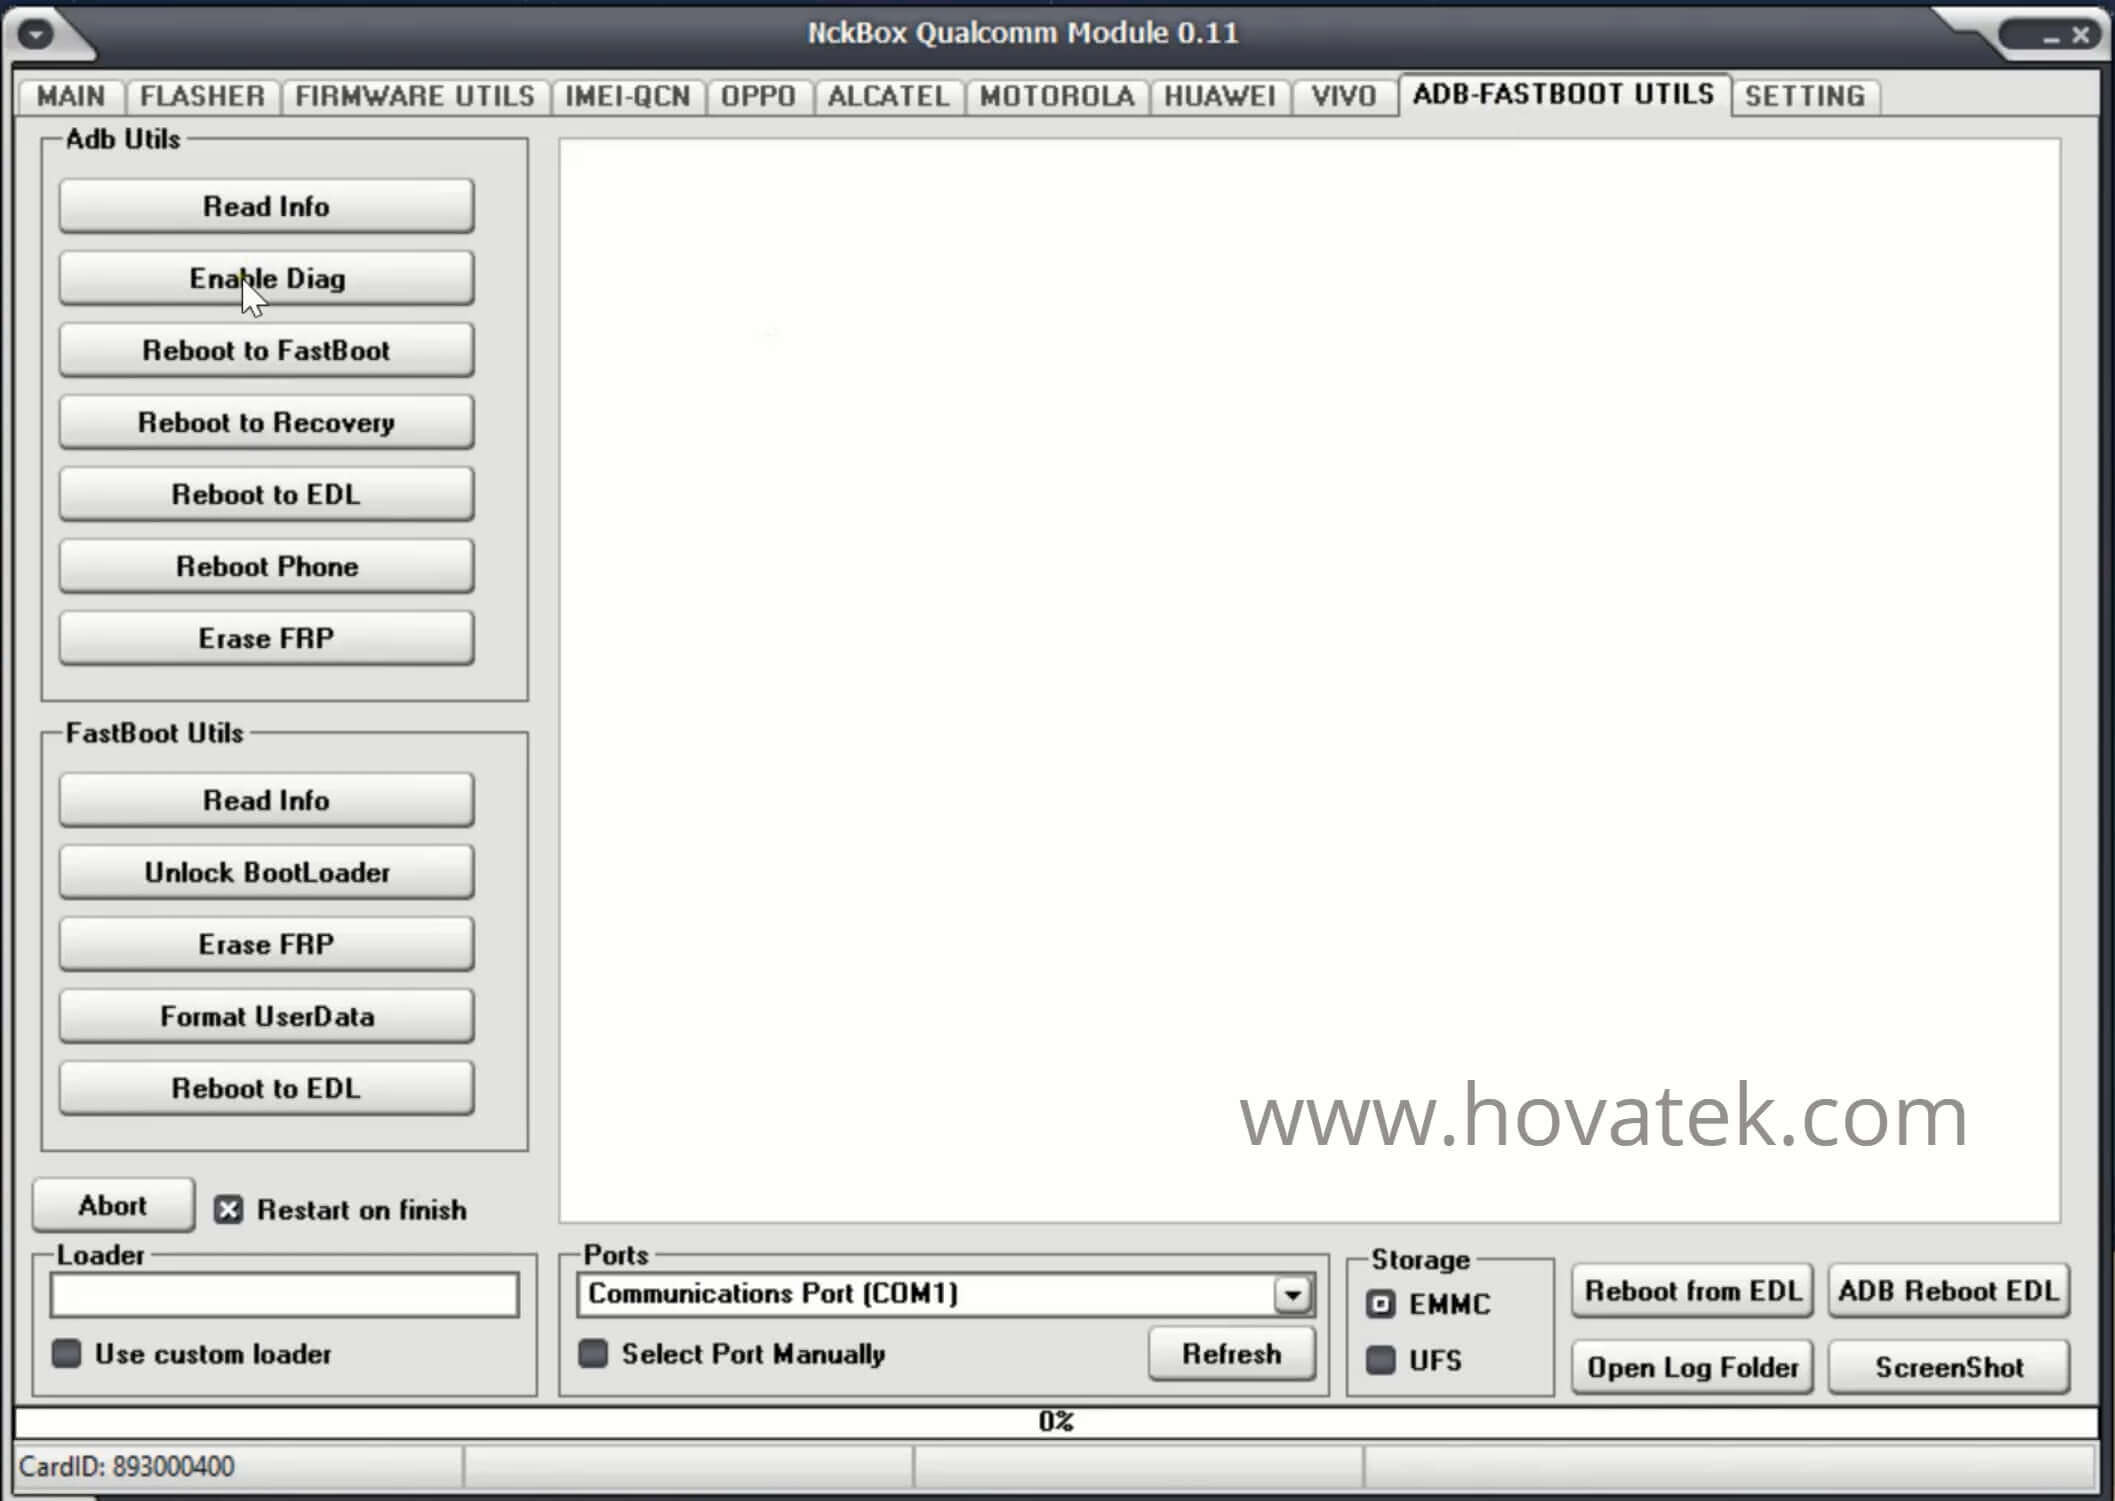This screenshot has height=1501, width=2115.
Task: Click the Format UserData button
Action: (x=266, y=1016)
